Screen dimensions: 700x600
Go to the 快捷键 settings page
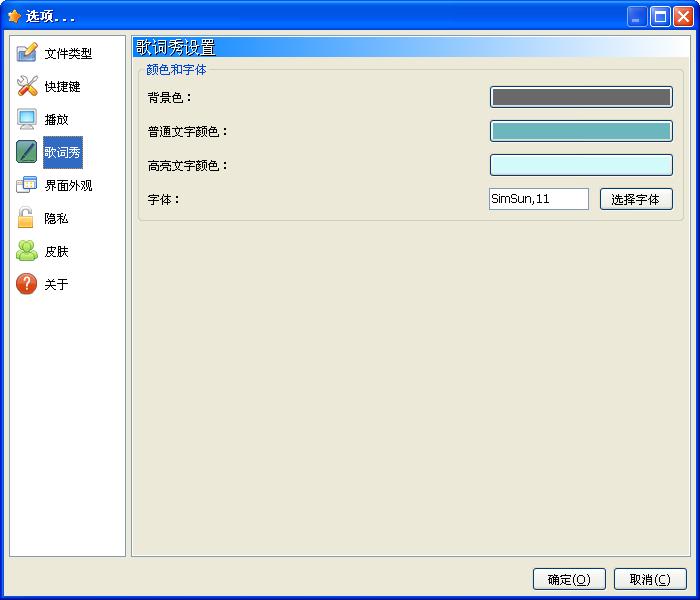coord(62,87)
